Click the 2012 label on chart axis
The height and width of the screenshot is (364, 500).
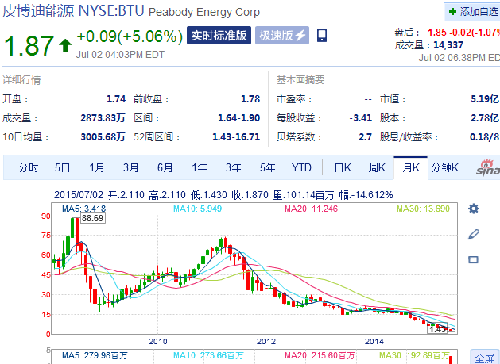pyautogui.click(x=266, y=341)
